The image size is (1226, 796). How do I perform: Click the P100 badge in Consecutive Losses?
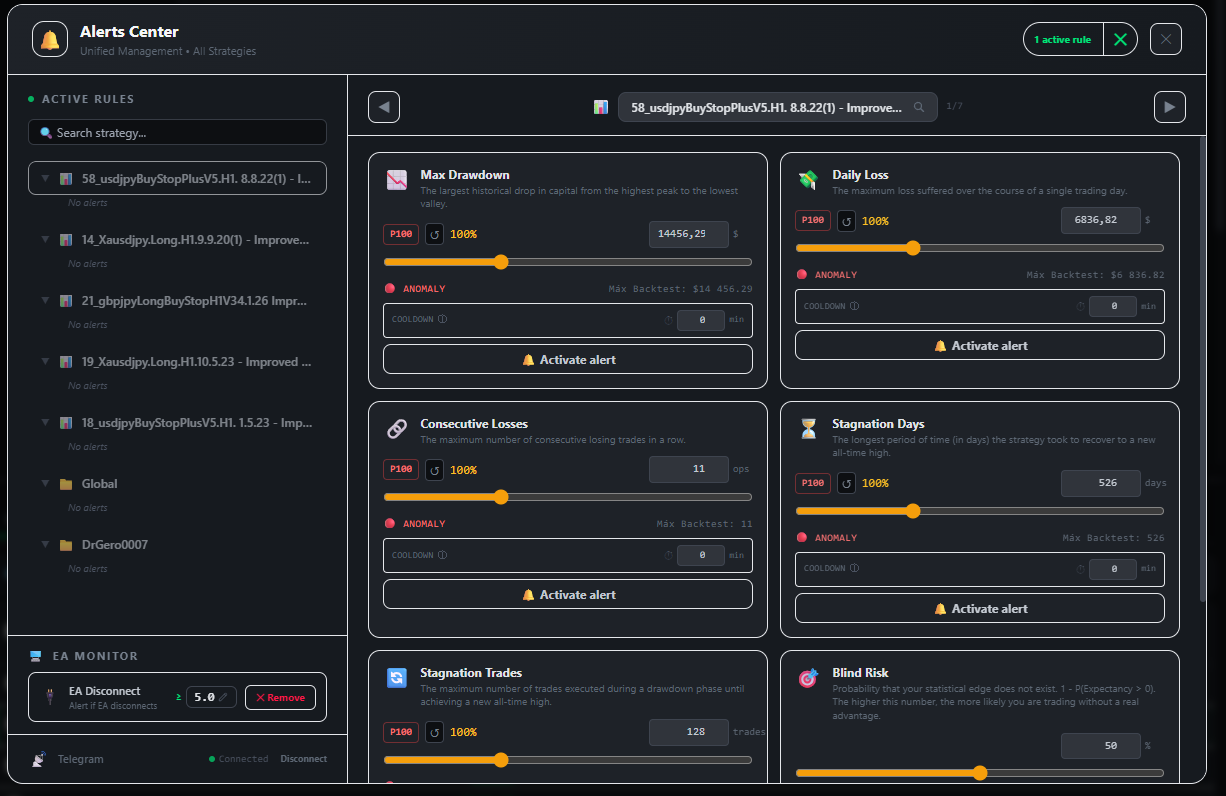point(401,469)
